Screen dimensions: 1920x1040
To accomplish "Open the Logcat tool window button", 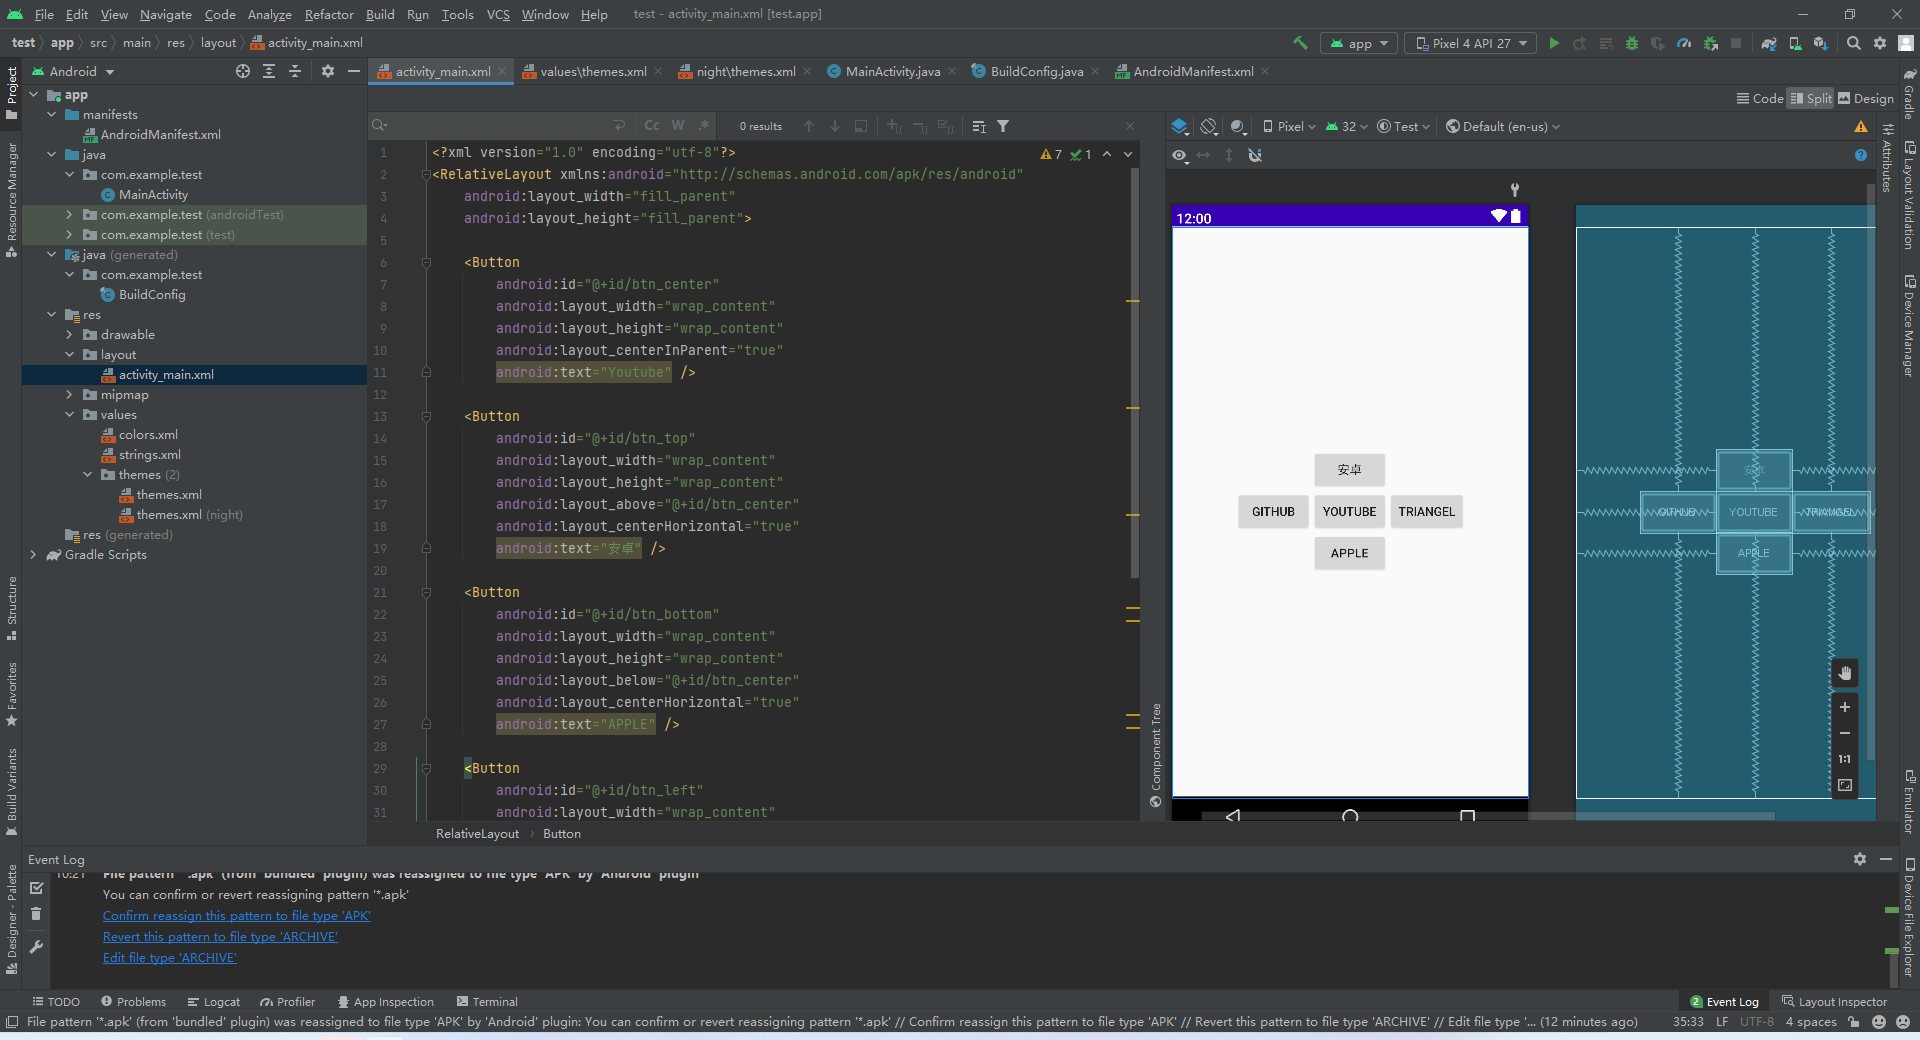I will pos(213,1001).
